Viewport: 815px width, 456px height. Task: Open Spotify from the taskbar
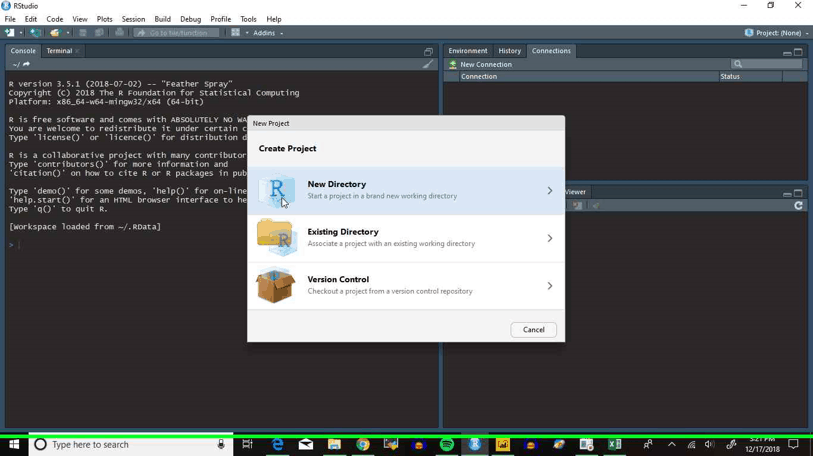(446, 445)
